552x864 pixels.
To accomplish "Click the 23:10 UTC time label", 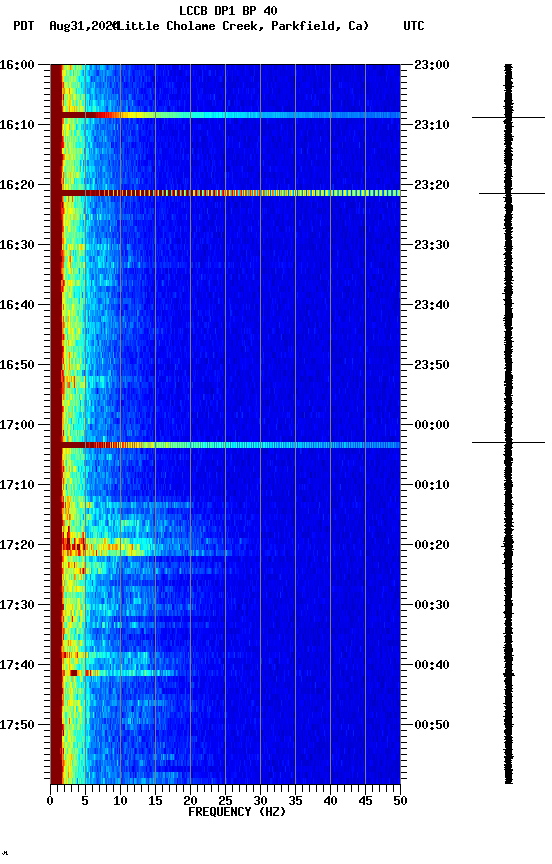I will pyautogui.click(x=432, y=125).
